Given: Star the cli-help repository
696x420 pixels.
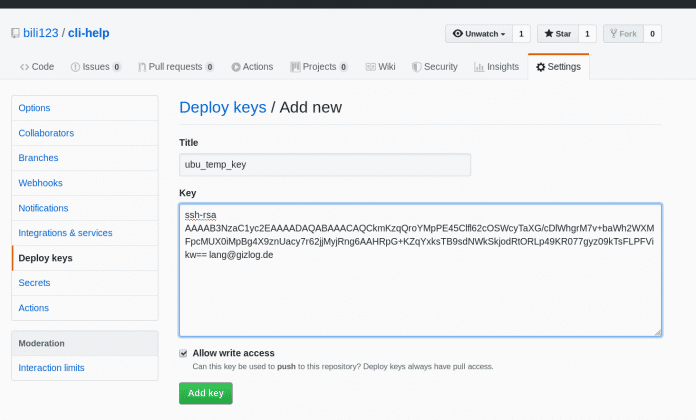Looking at the screenshot, I should point(557,34).
